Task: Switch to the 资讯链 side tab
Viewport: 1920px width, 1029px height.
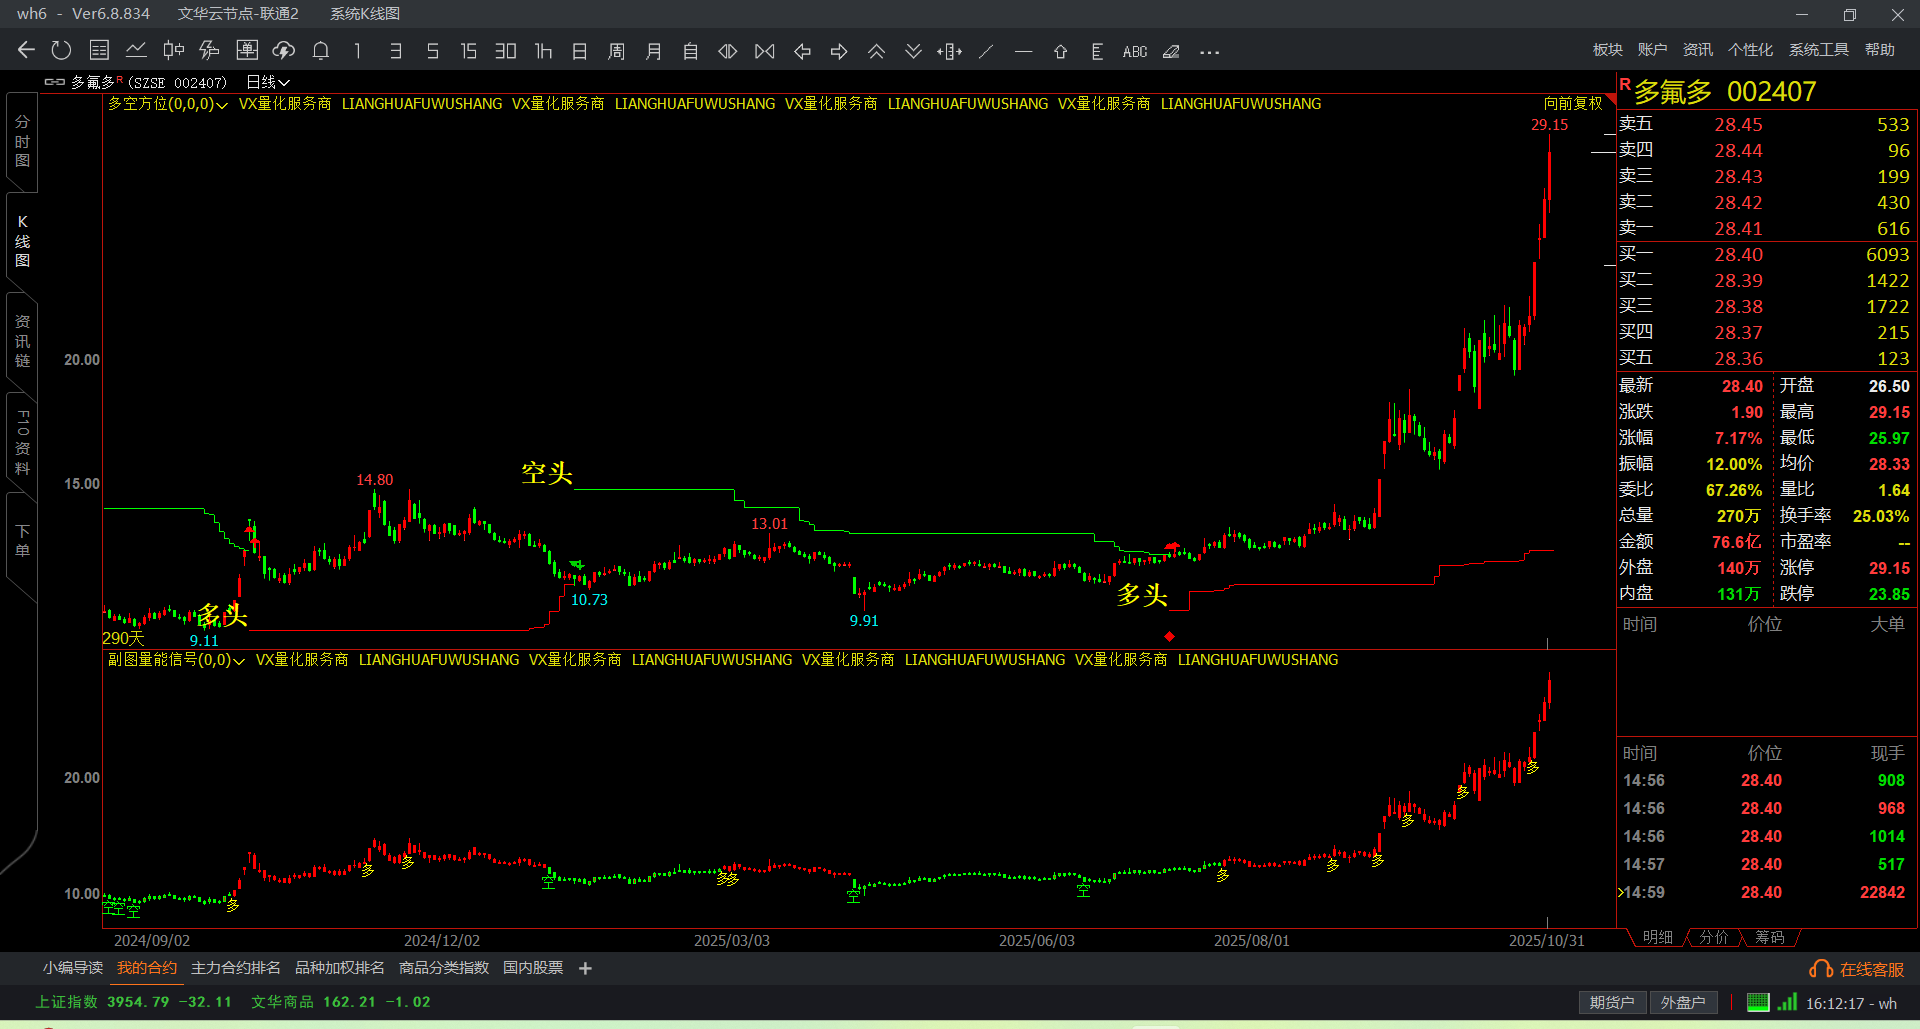Action: click(x=22, y=341)
